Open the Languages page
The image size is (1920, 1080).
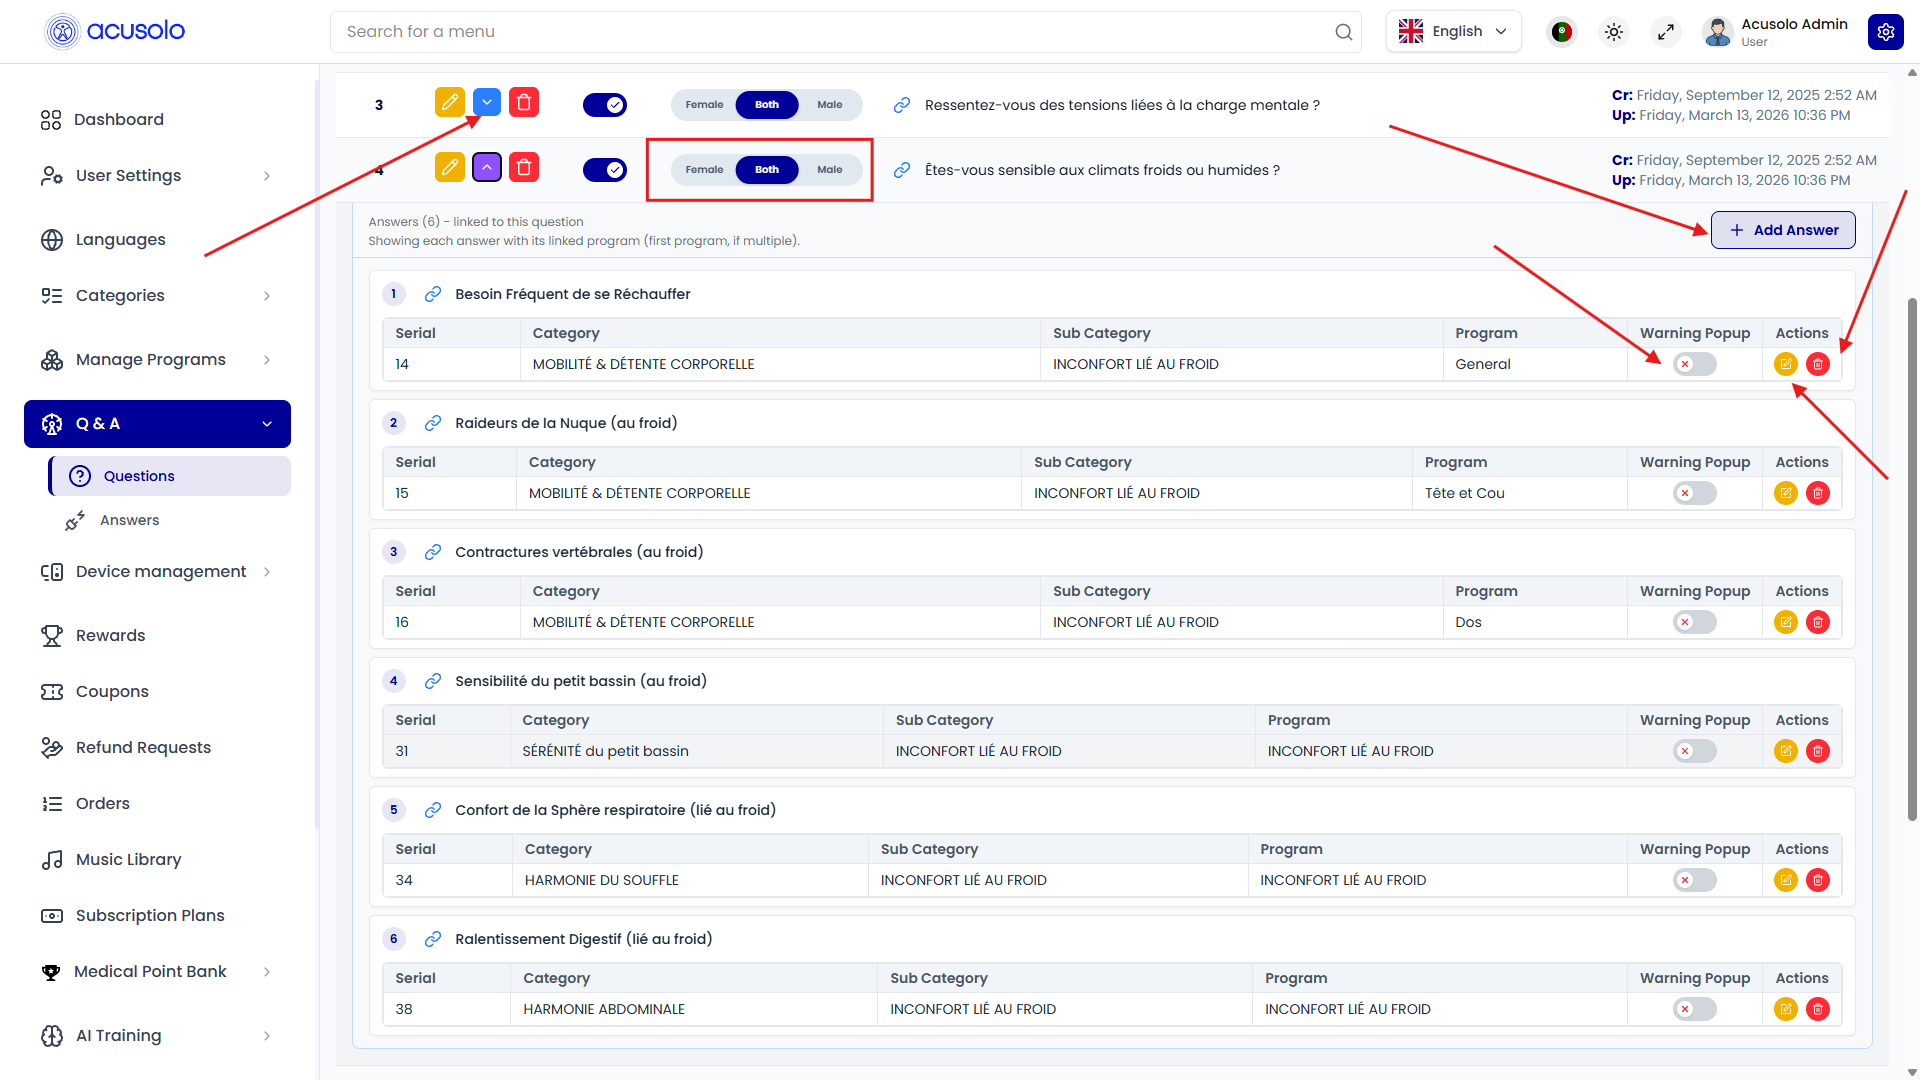[x=157, y=240]
